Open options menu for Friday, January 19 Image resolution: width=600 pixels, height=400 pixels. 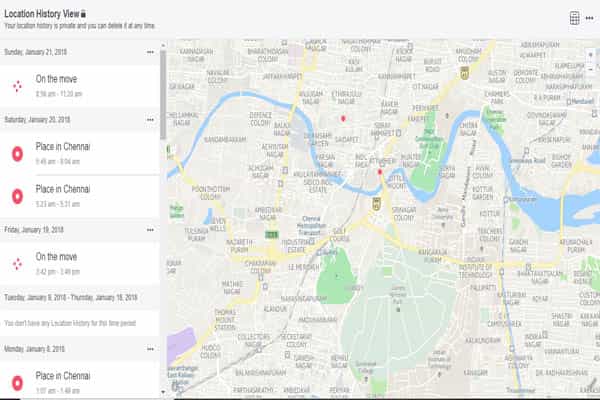(x=150, y=230)
